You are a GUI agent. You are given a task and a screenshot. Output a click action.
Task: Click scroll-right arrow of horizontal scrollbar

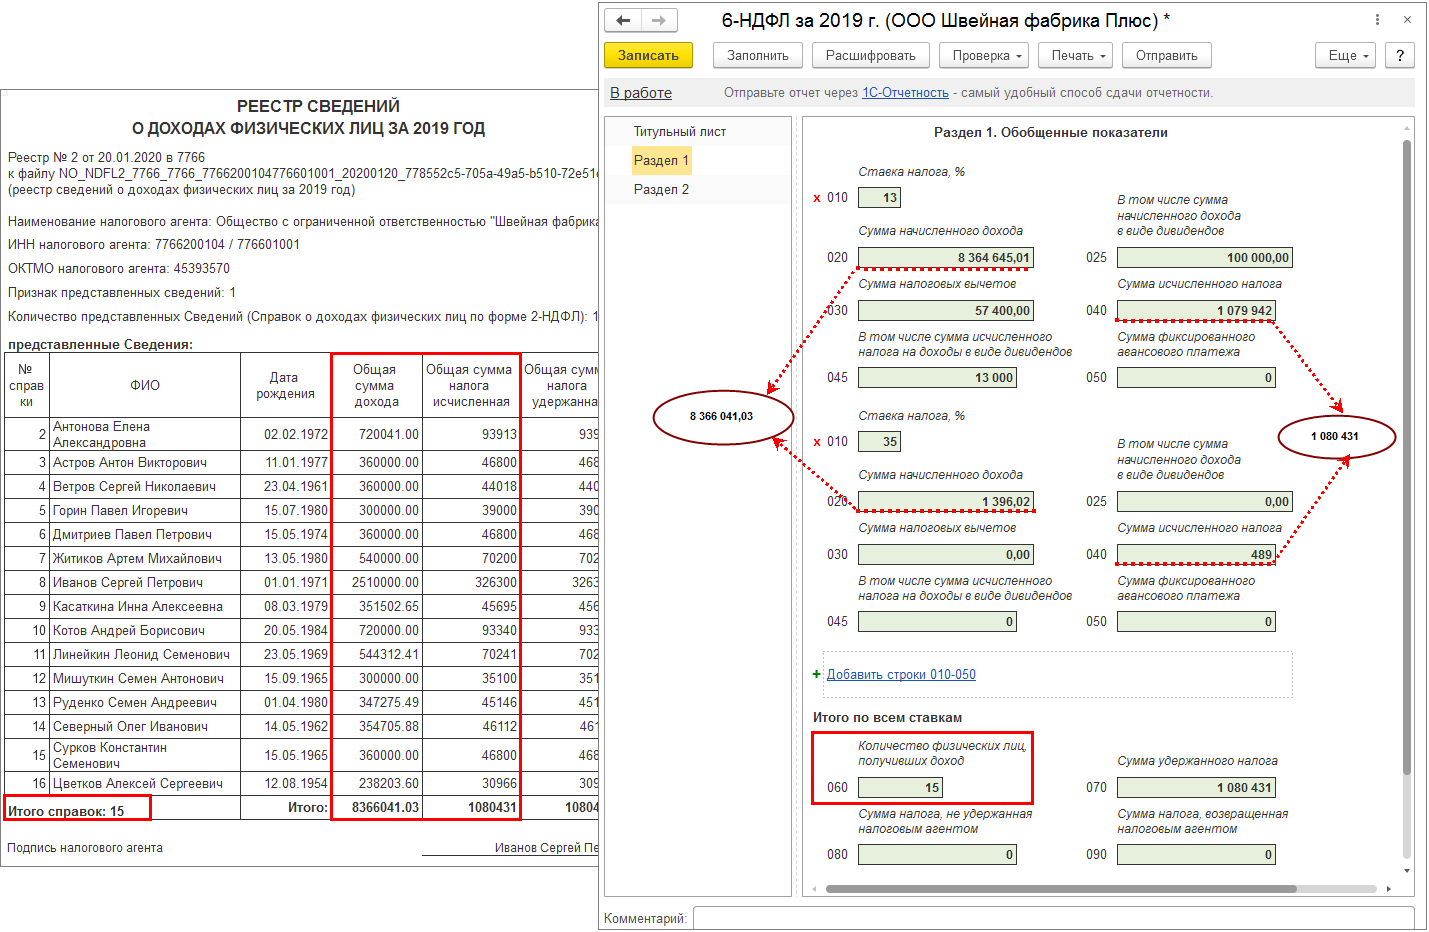coord(1389,889)
